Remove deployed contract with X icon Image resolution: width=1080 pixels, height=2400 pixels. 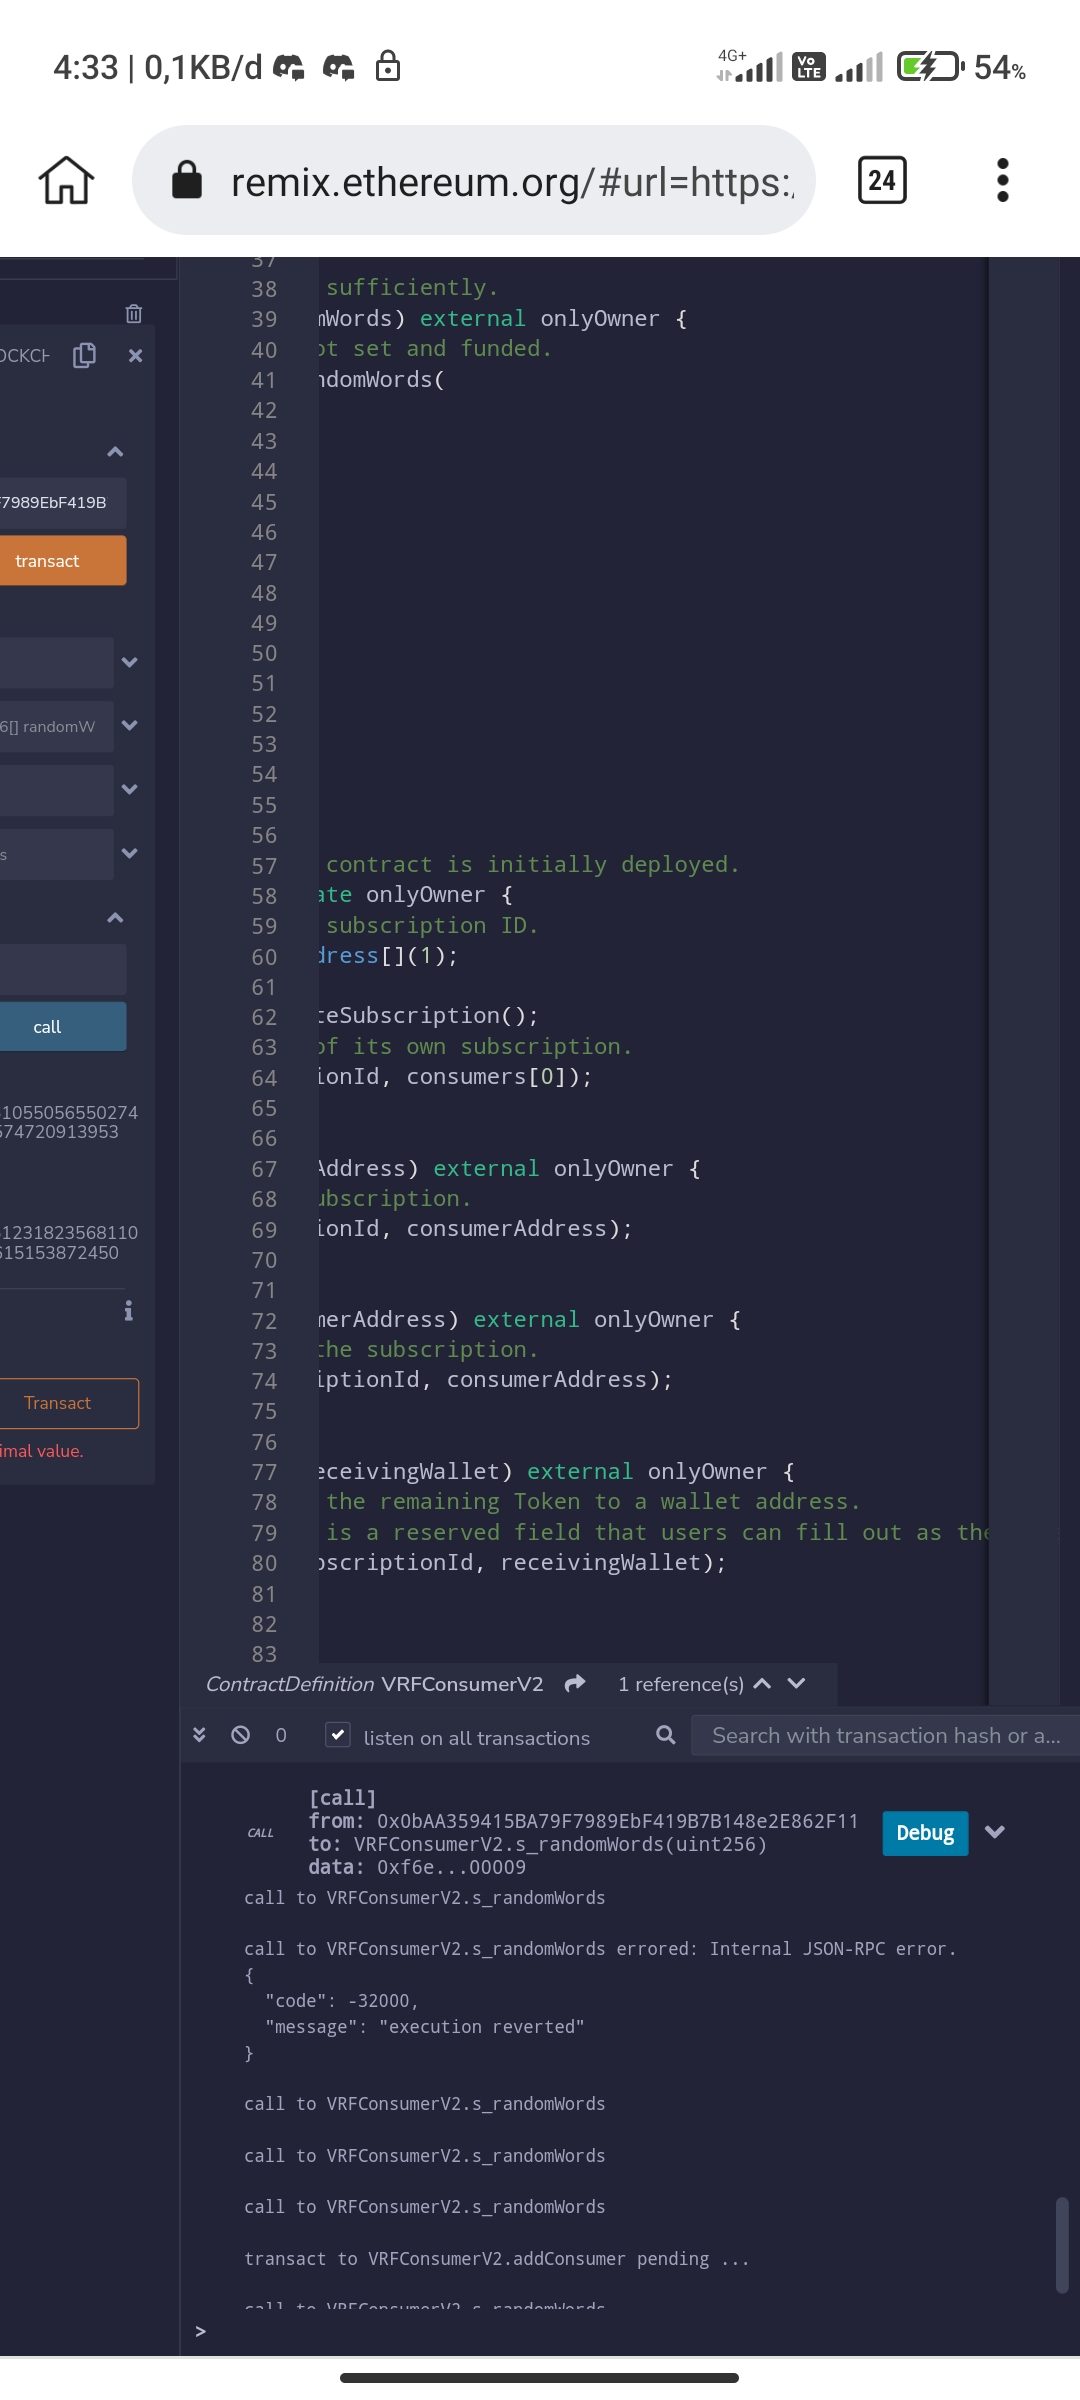tap(136, 356)
